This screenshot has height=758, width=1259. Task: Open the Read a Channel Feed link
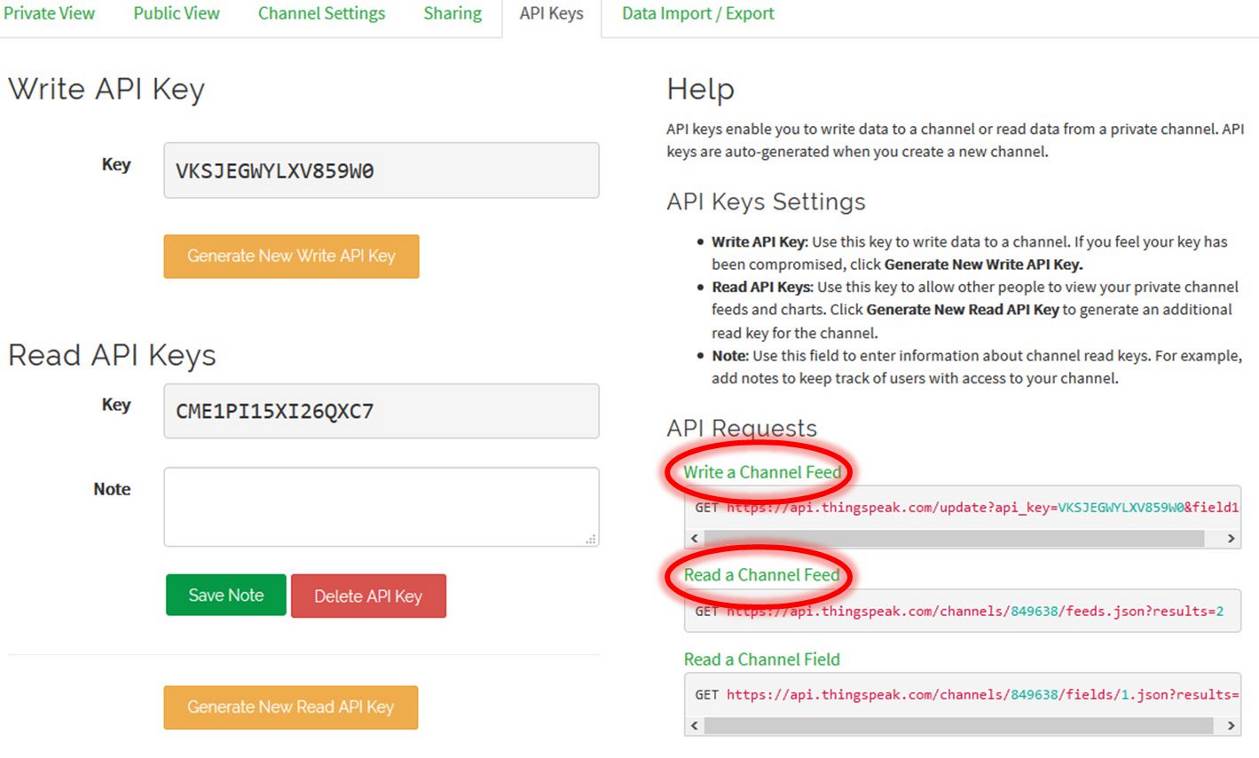(761, 575)
